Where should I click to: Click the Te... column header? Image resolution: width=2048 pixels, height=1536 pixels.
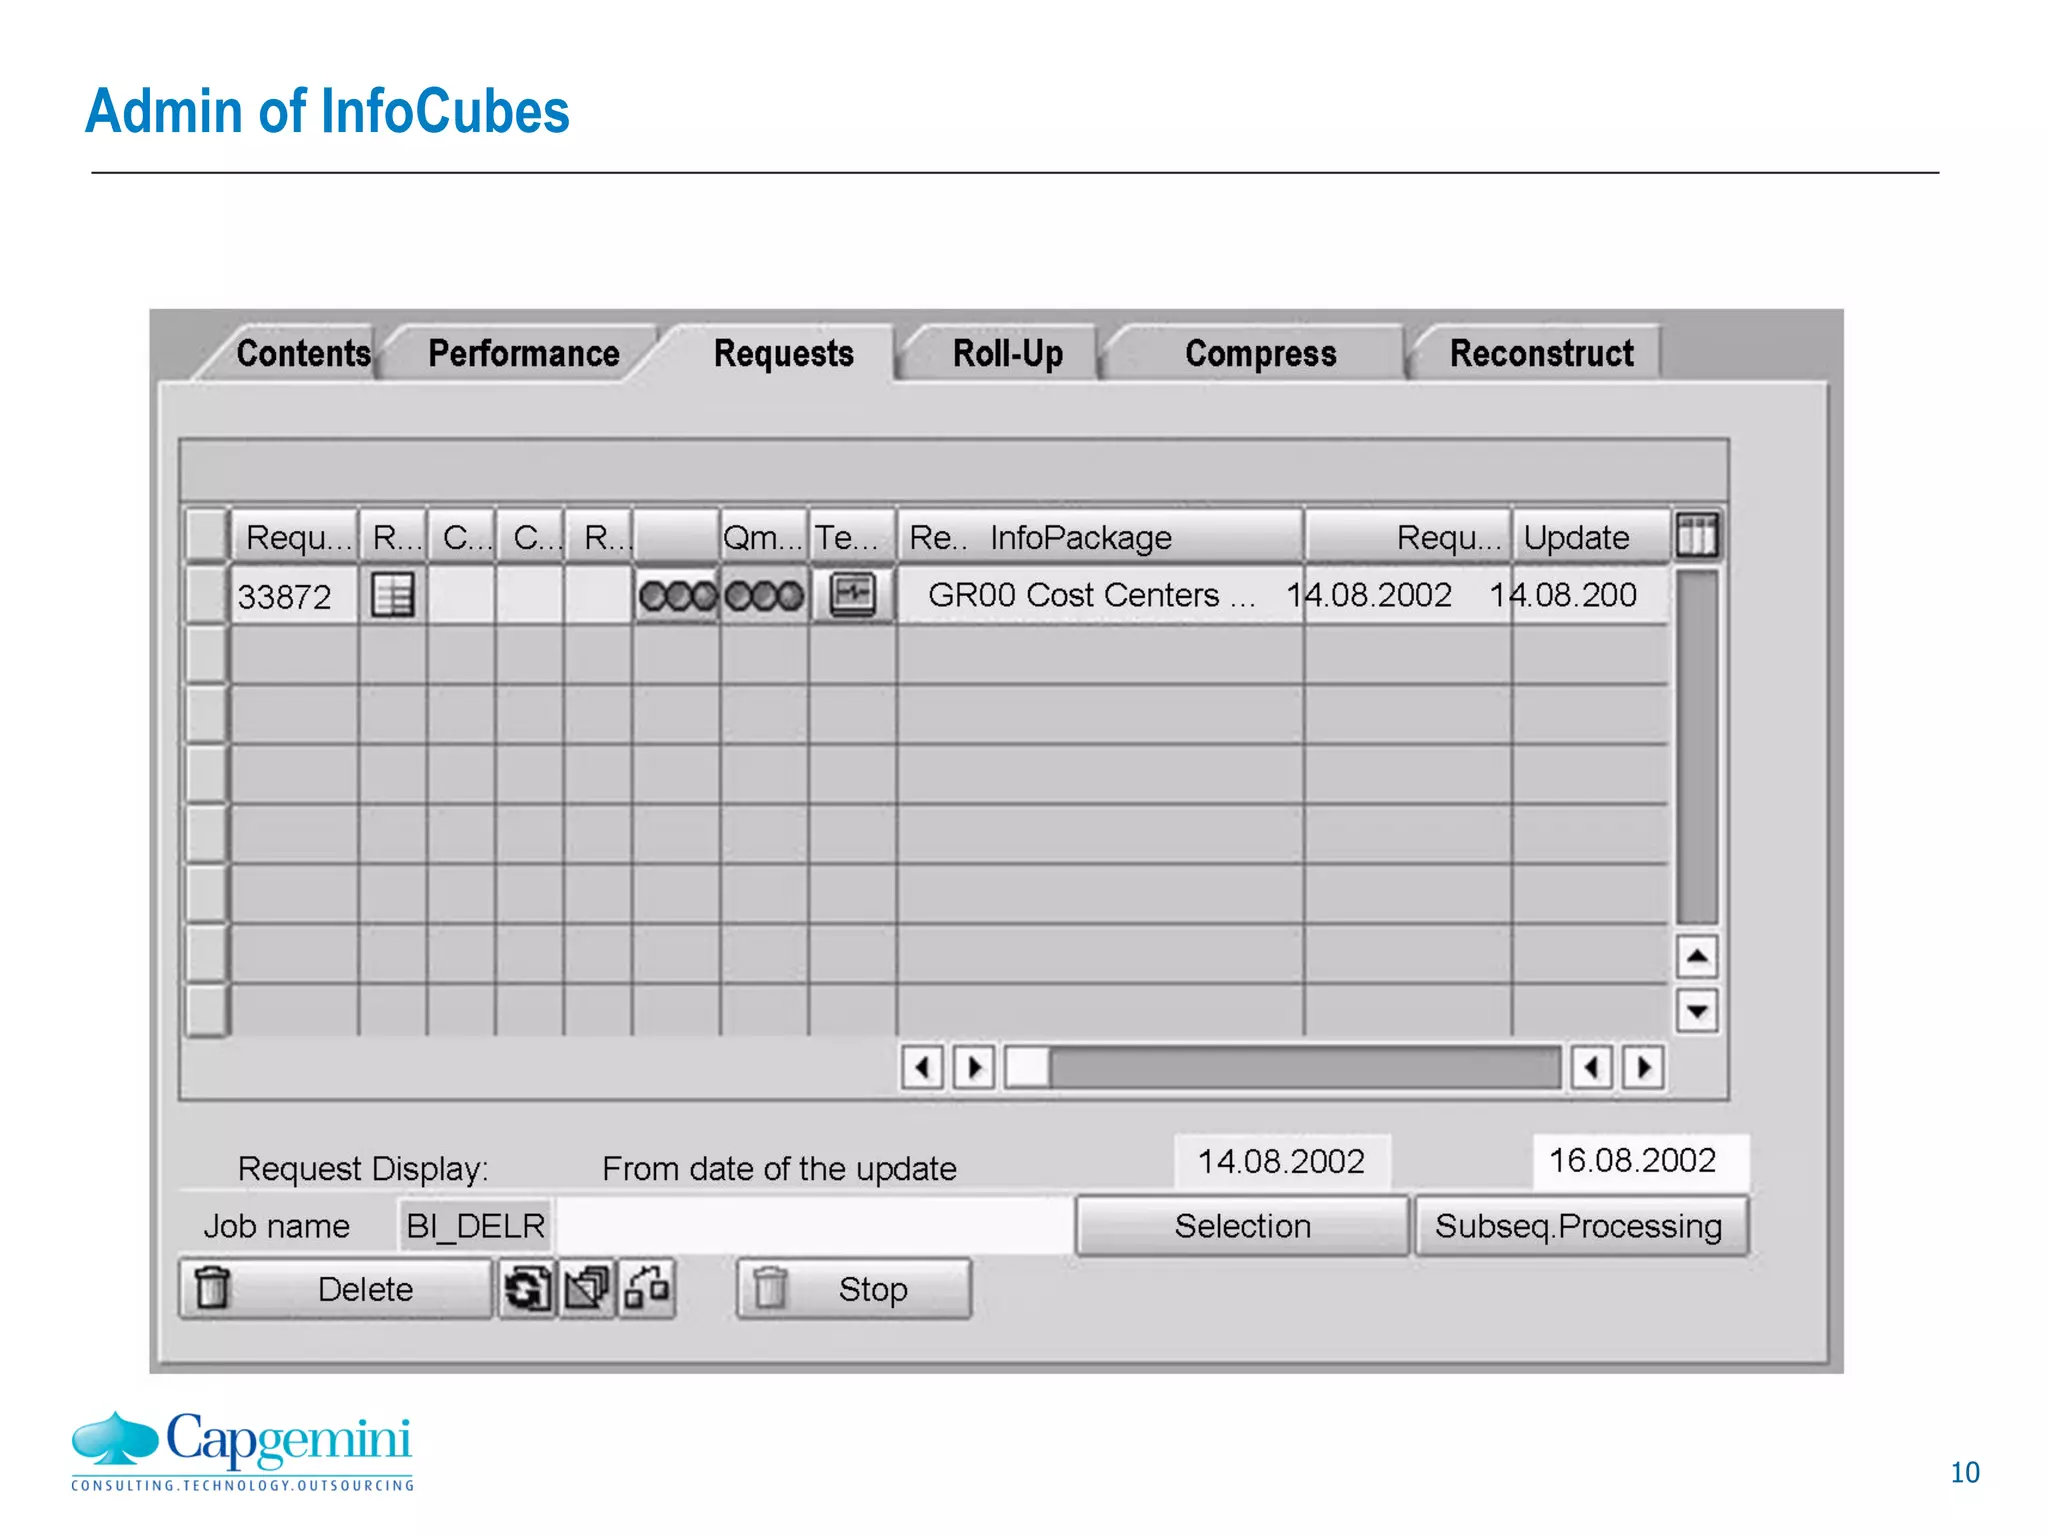[x=852, y=537]
